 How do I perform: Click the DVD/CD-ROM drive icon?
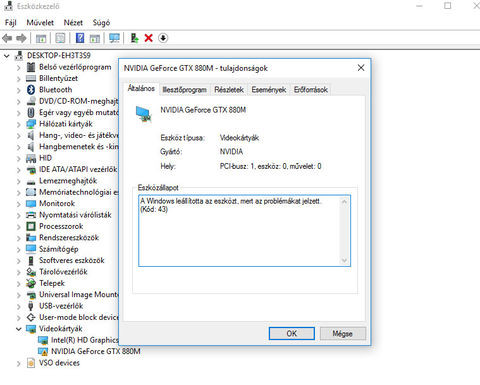tap(31, 101)
